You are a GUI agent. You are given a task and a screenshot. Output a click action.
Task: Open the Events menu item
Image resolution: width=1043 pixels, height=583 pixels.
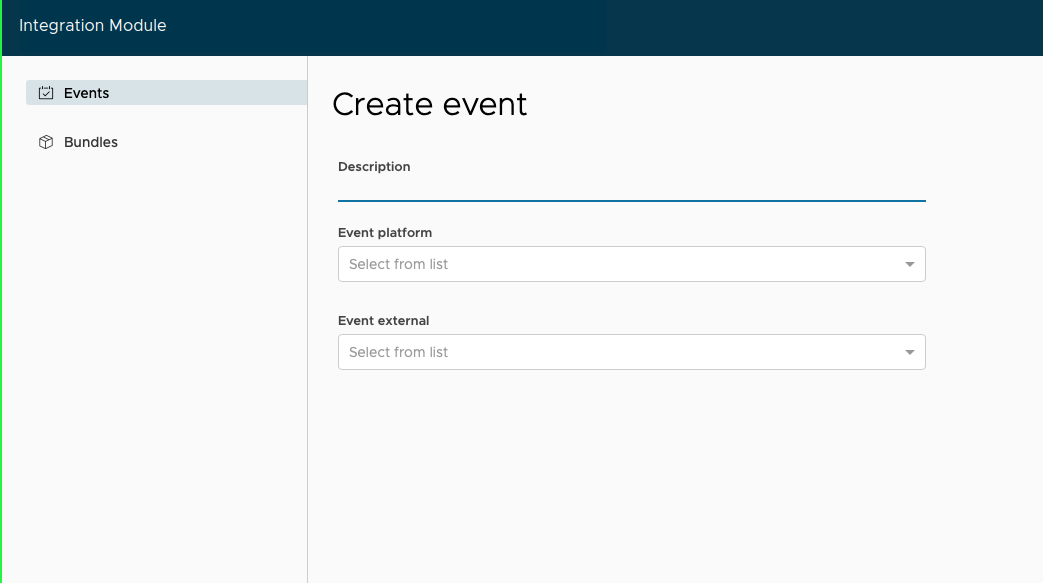tap(86, 93)
